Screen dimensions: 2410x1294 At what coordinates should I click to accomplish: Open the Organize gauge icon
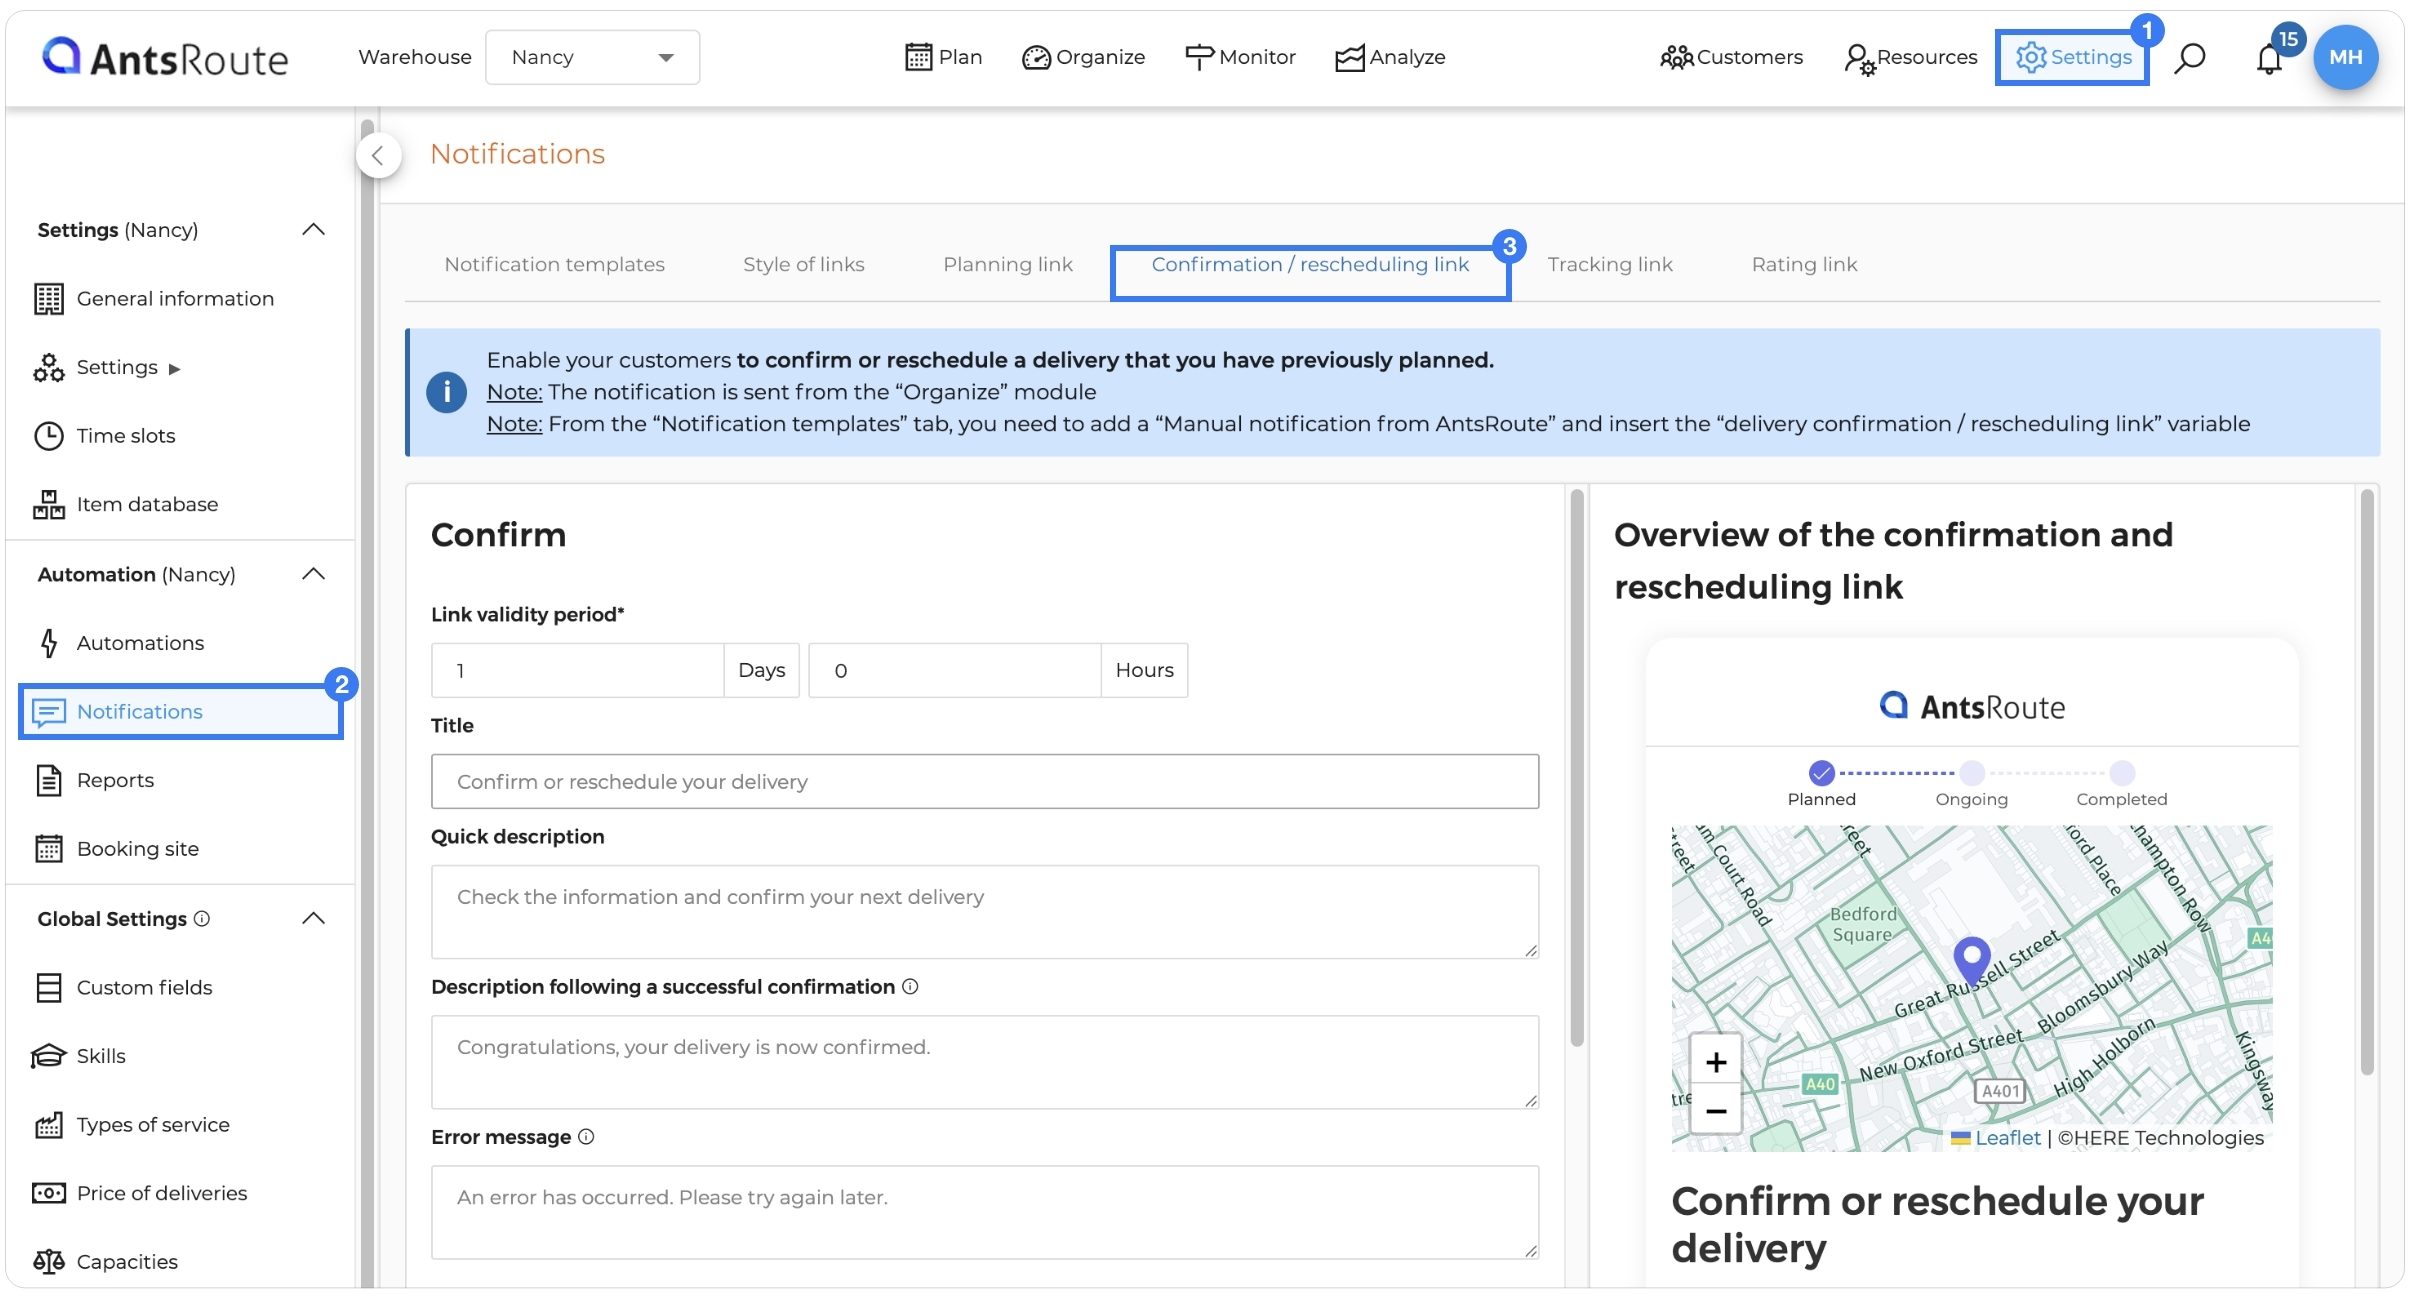(x=1036, y=58)
